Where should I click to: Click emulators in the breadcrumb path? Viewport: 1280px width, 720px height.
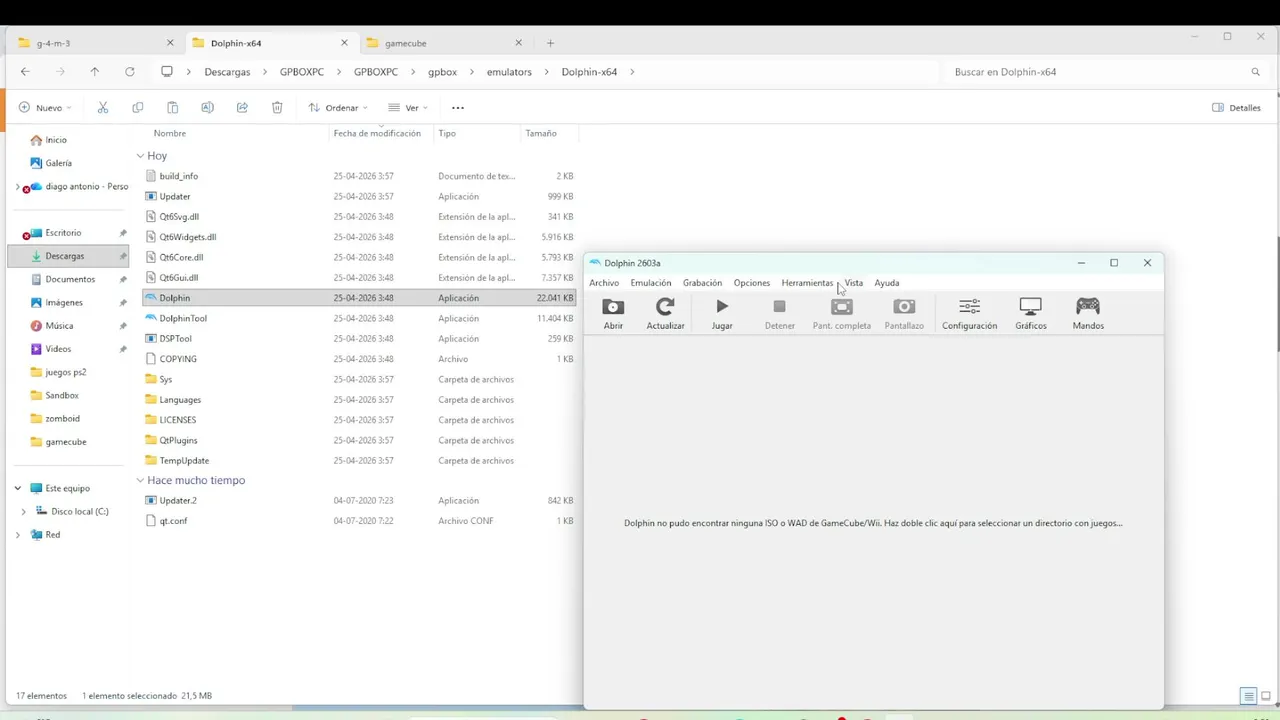coord(509,72)
